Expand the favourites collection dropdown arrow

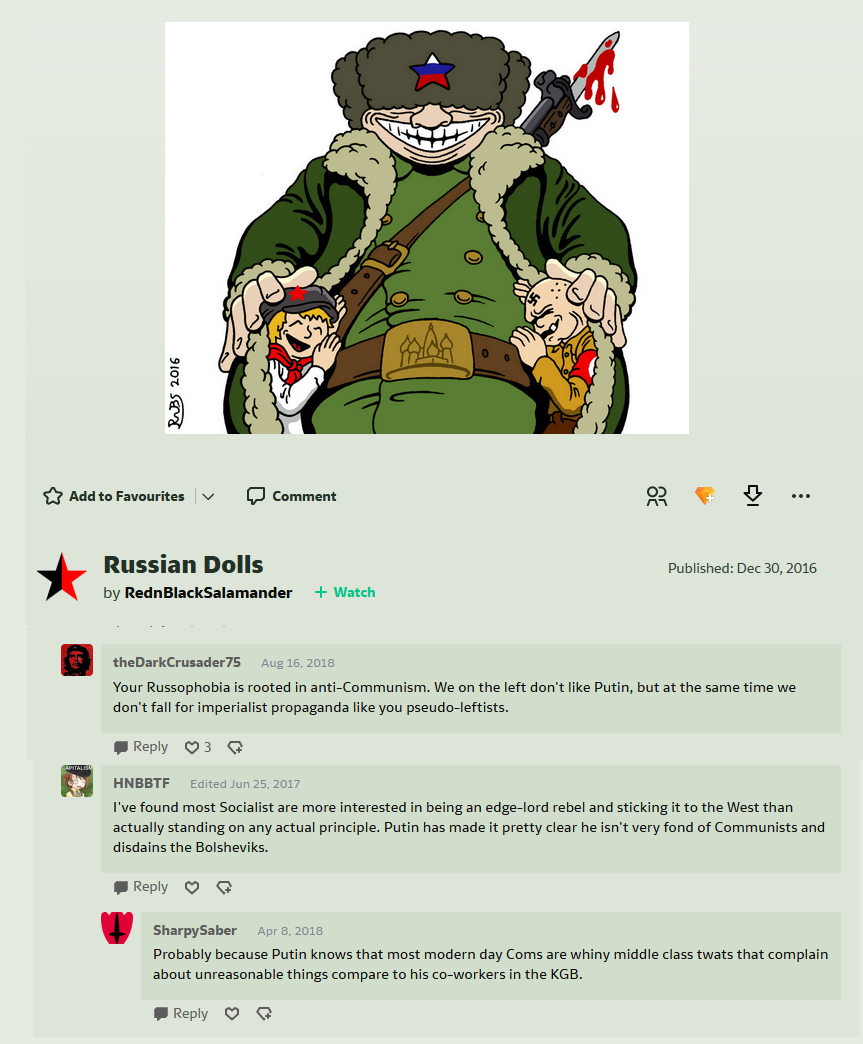(x=208, y=496)
